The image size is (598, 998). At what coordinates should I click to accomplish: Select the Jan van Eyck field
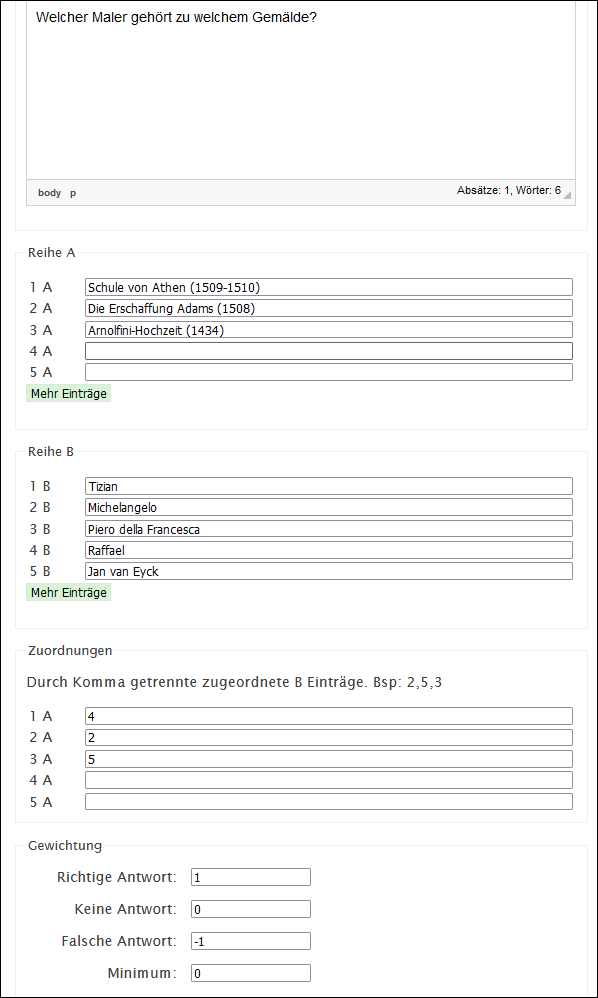[329, 571]
